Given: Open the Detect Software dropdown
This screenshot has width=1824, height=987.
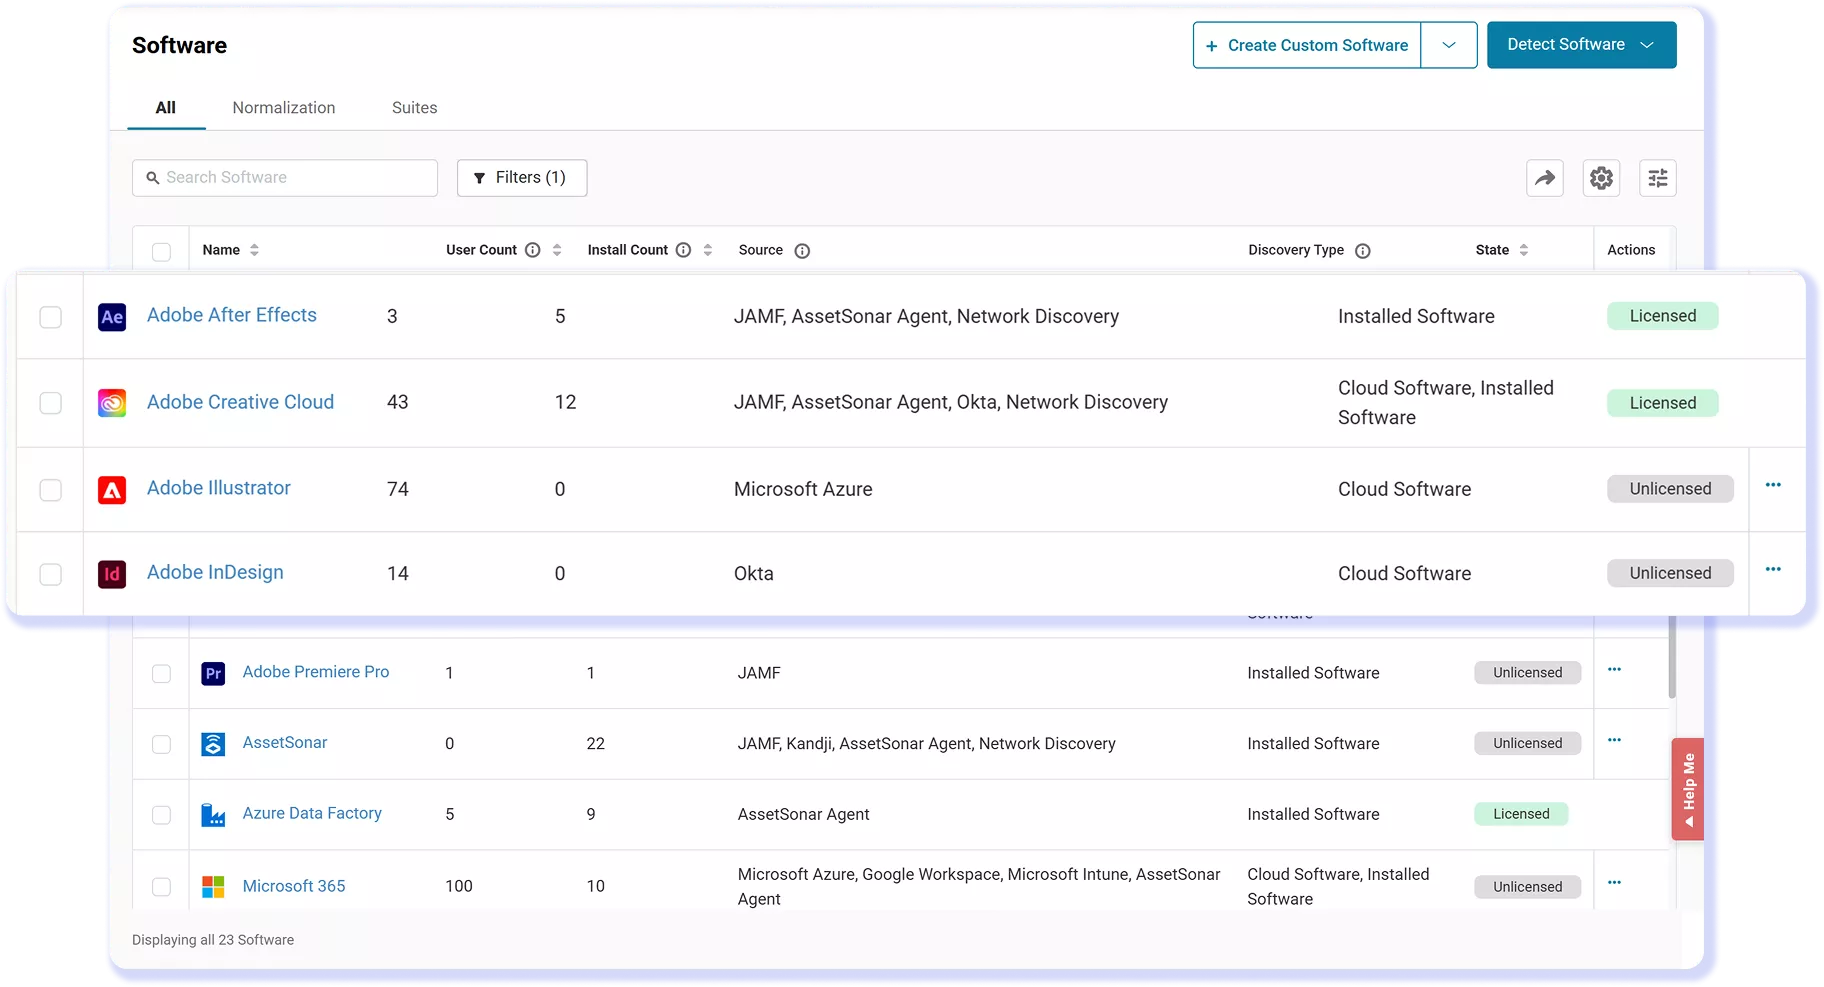Looking at the screenshot, I should (1581, 45).
